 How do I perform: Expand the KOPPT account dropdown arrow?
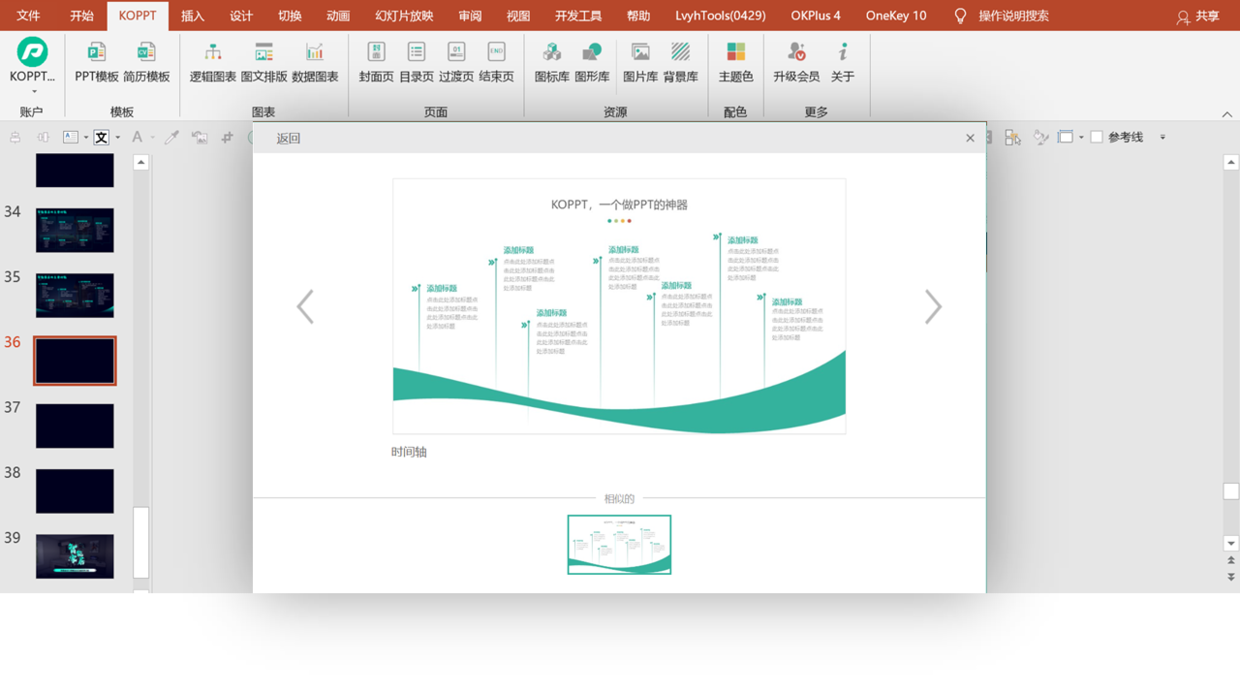coord(33,91)
